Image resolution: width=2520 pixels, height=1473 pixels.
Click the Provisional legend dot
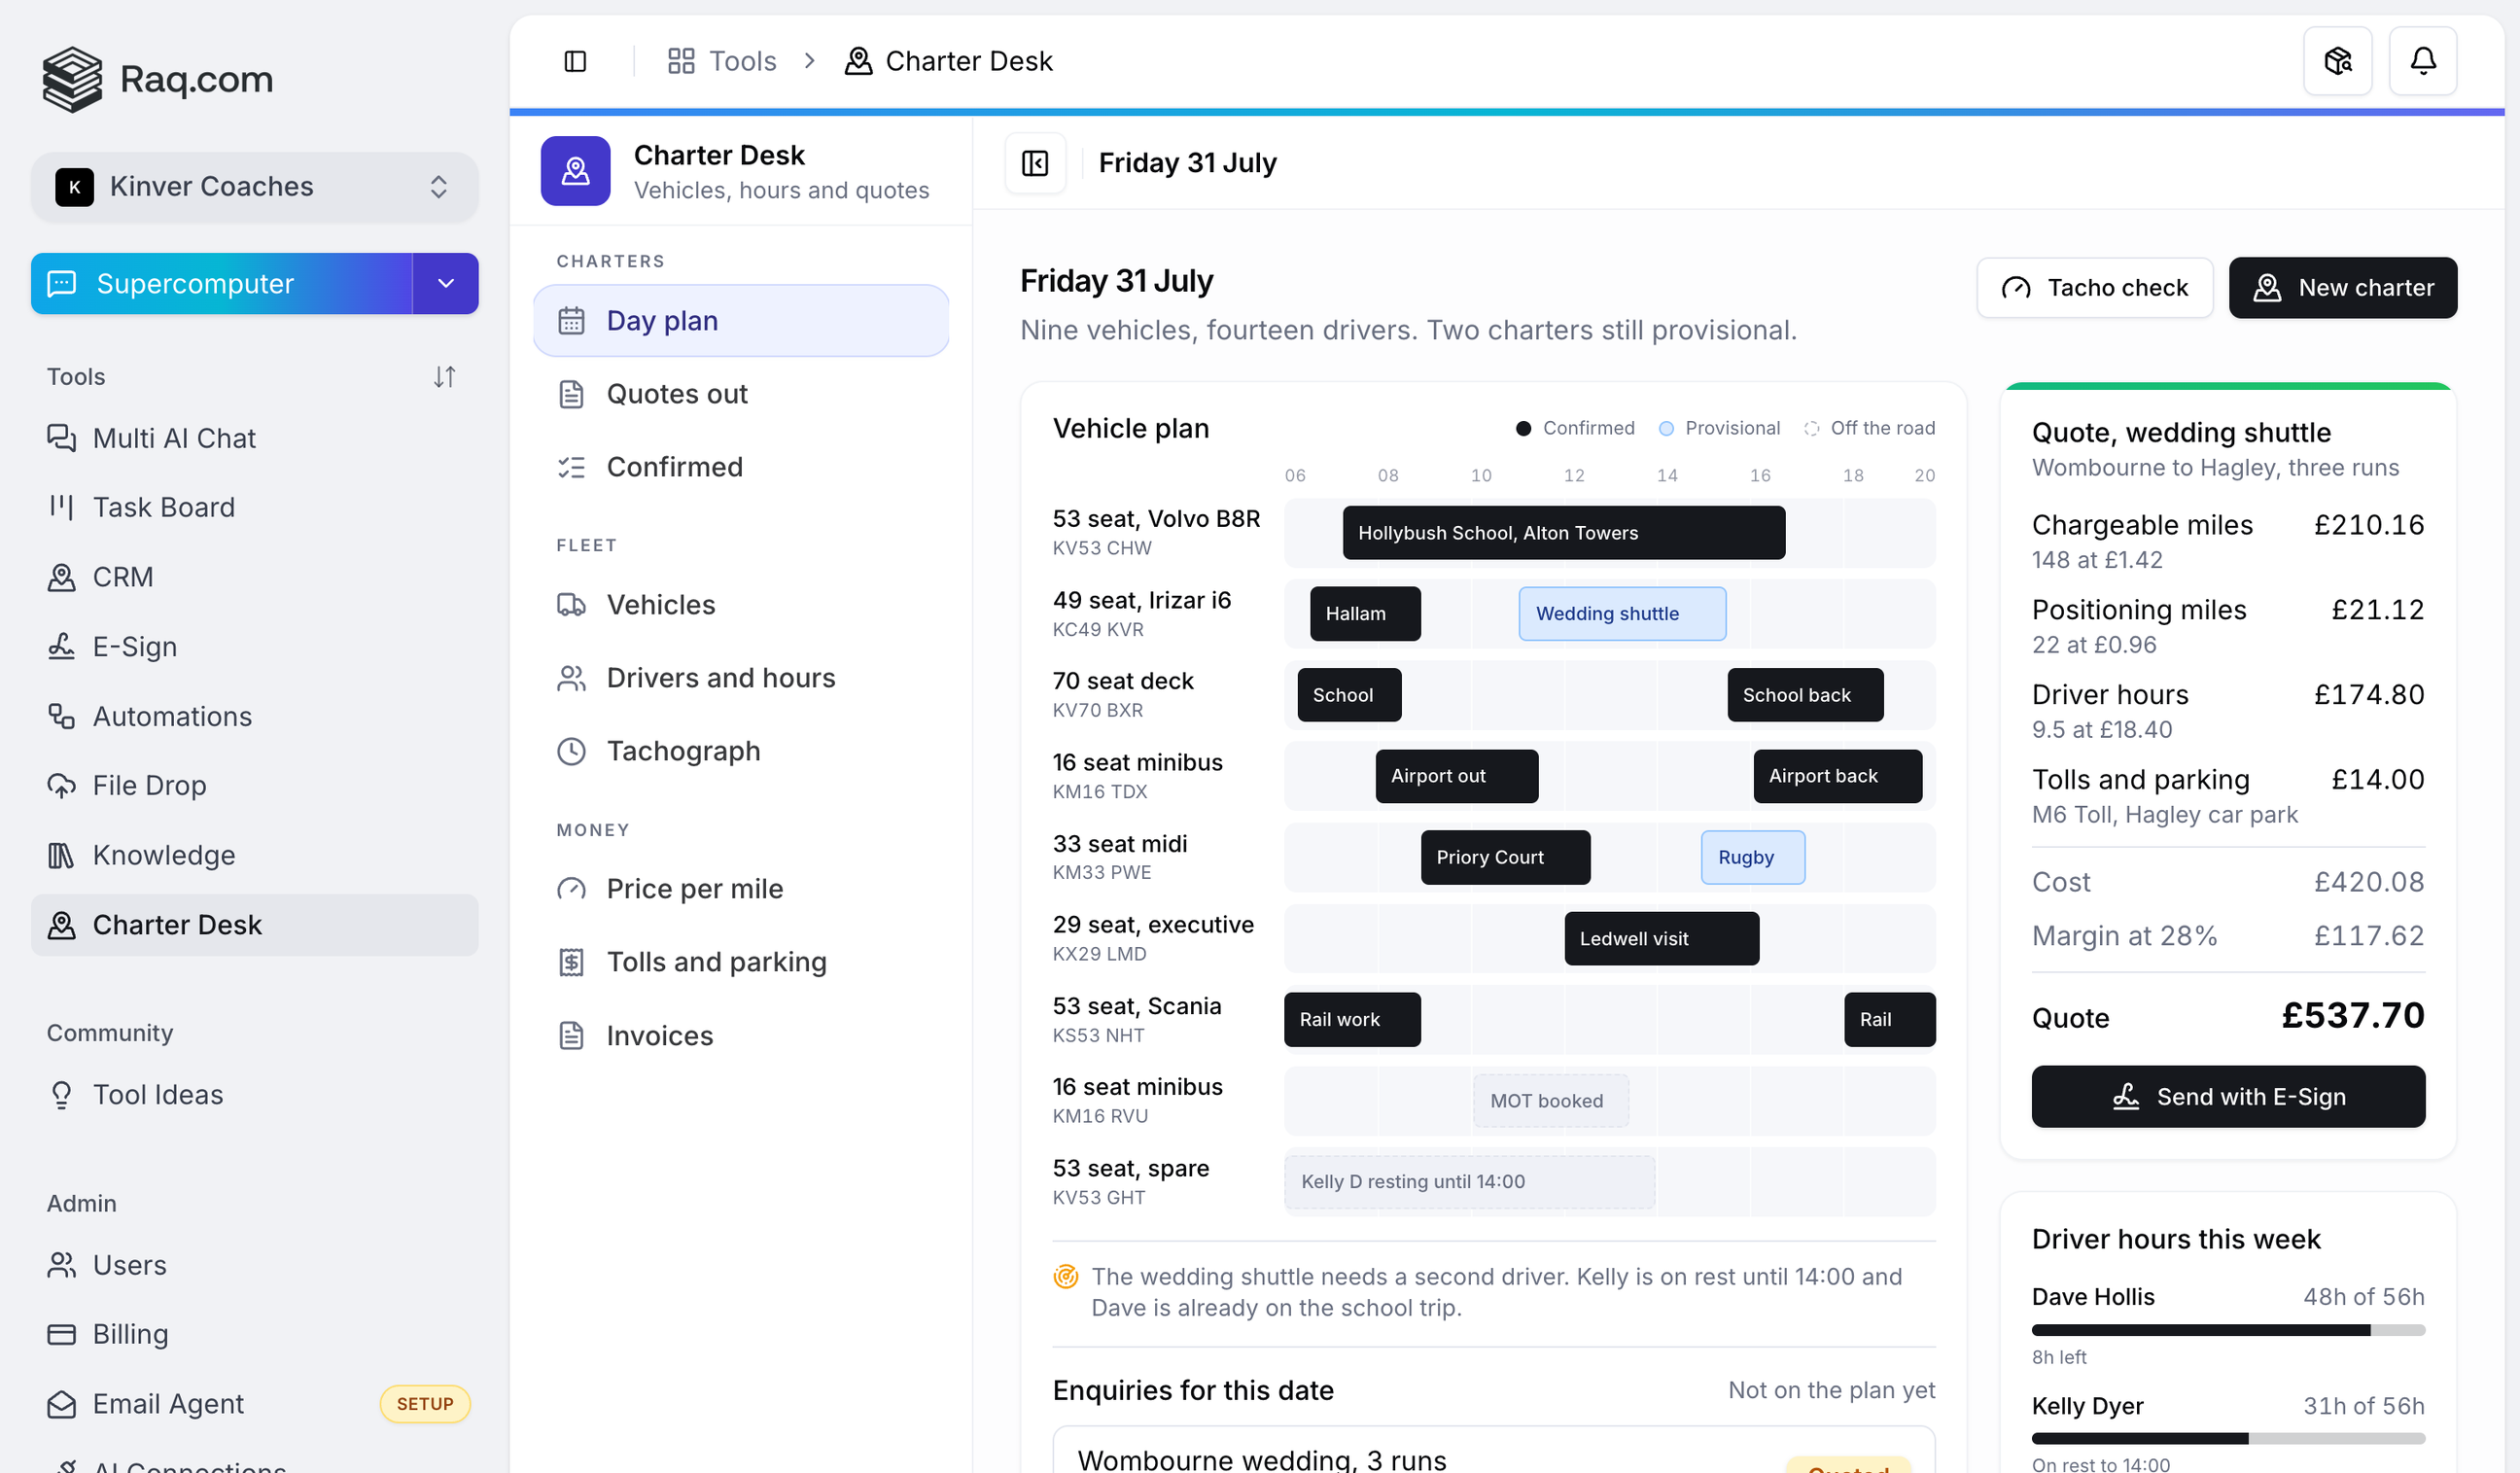click(x=1666, y=429)
